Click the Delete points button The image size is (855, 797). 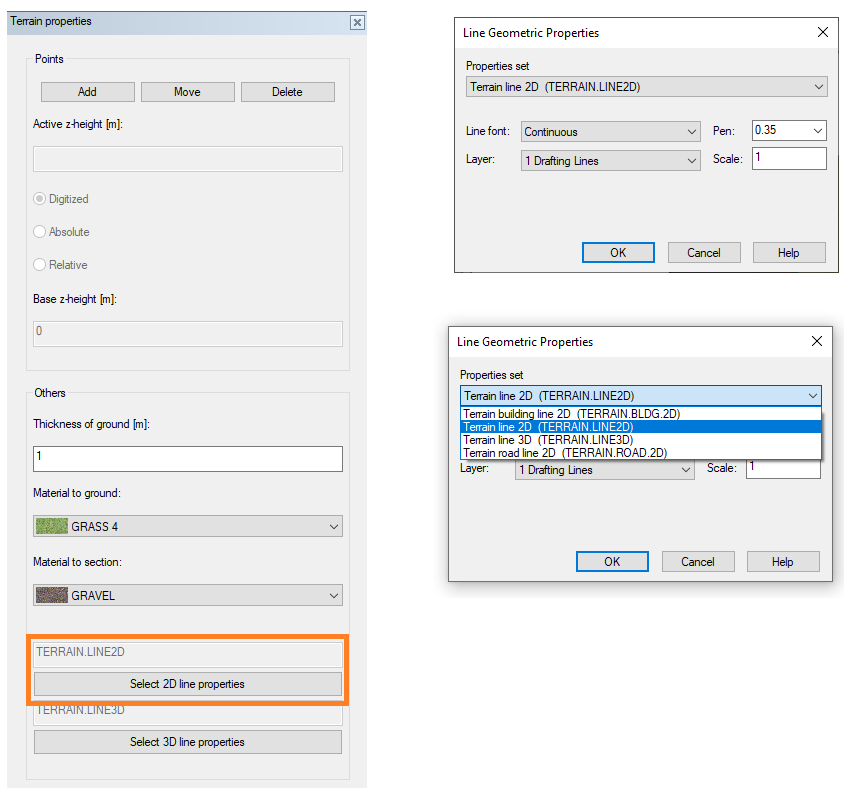click(287, 92)
